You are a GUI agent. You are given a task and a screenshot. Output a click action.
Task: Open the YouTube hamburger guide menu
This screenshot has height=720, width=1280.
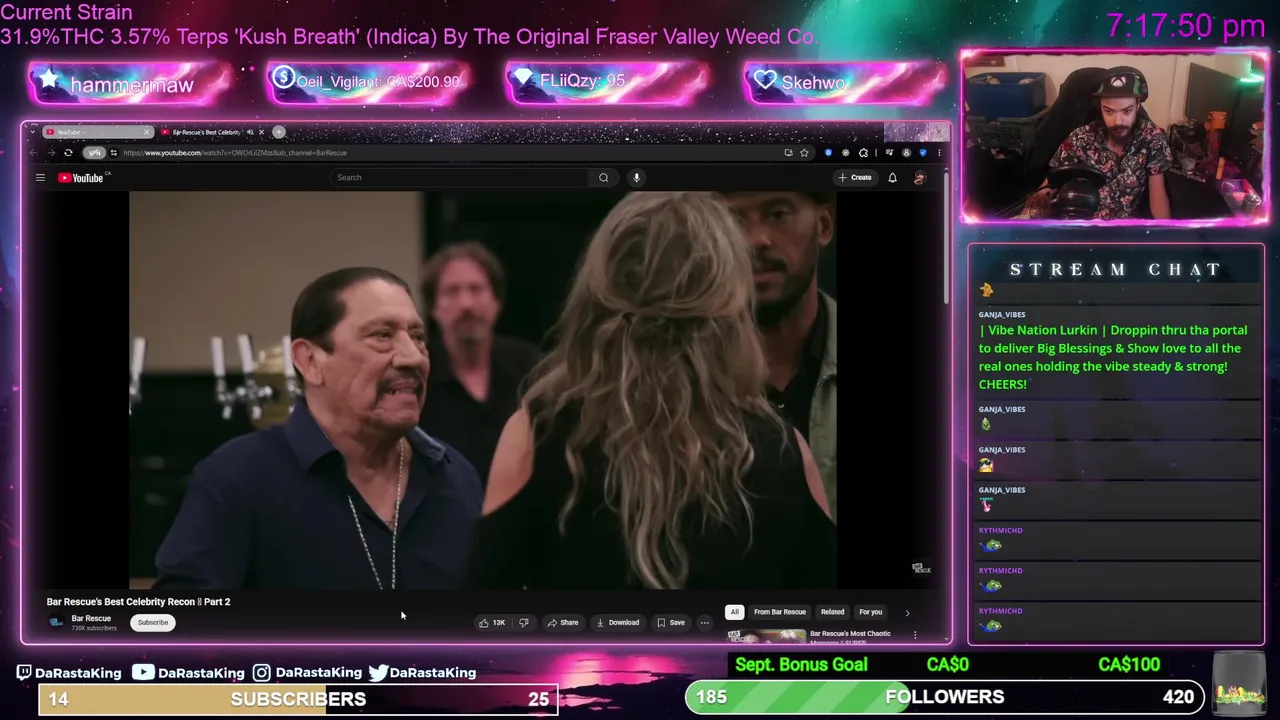(40, 178)
